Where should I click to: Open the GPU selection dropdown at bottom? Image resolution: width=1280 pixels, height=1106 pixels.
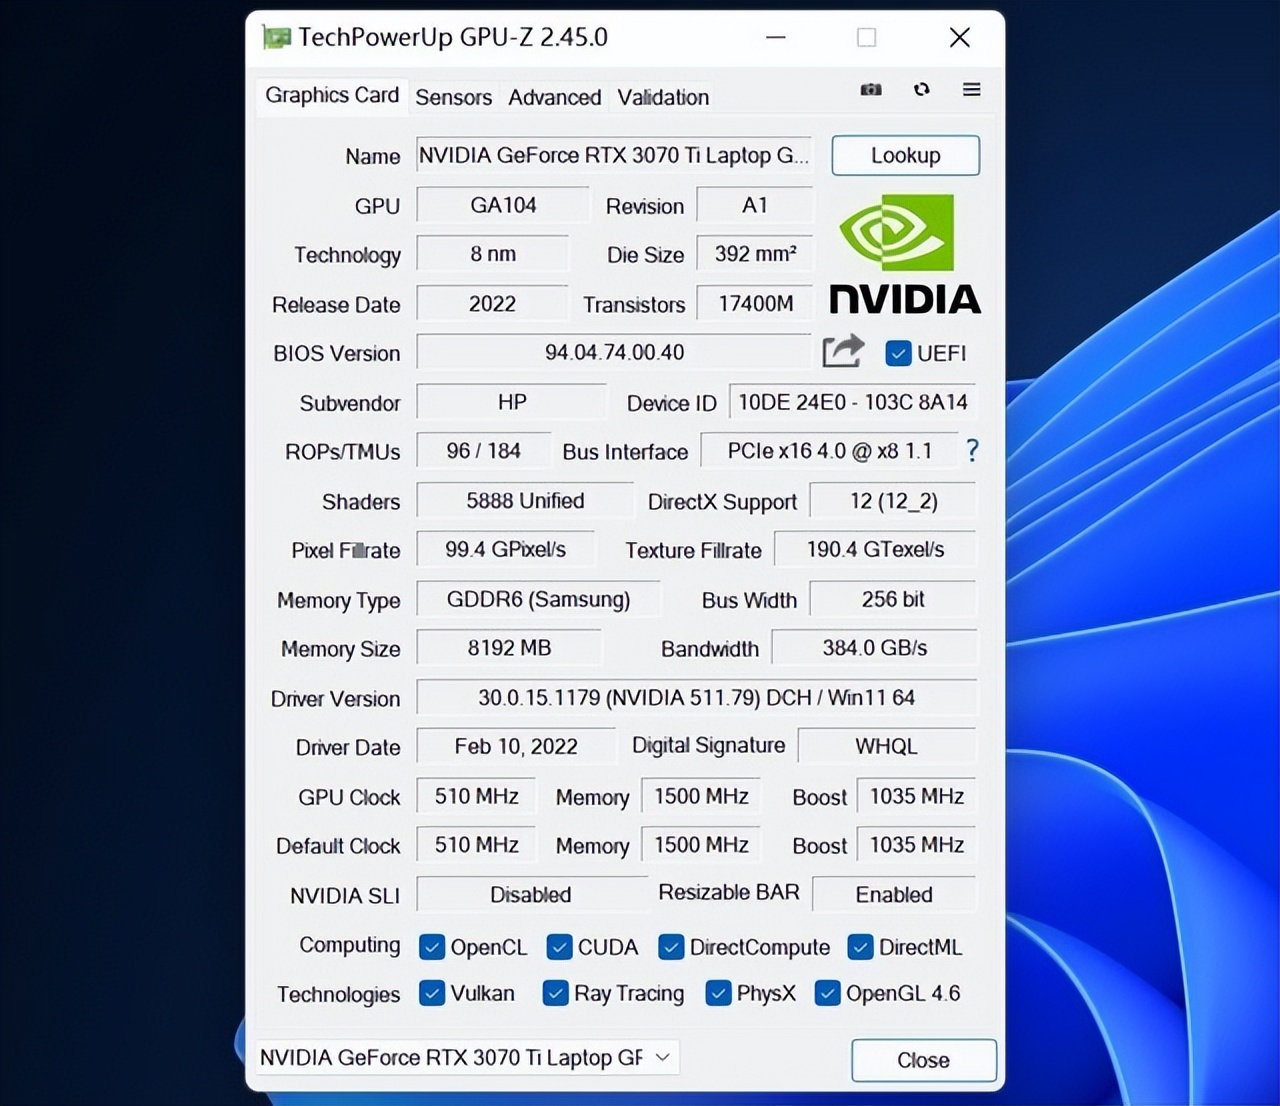[x=467, y=1057]
